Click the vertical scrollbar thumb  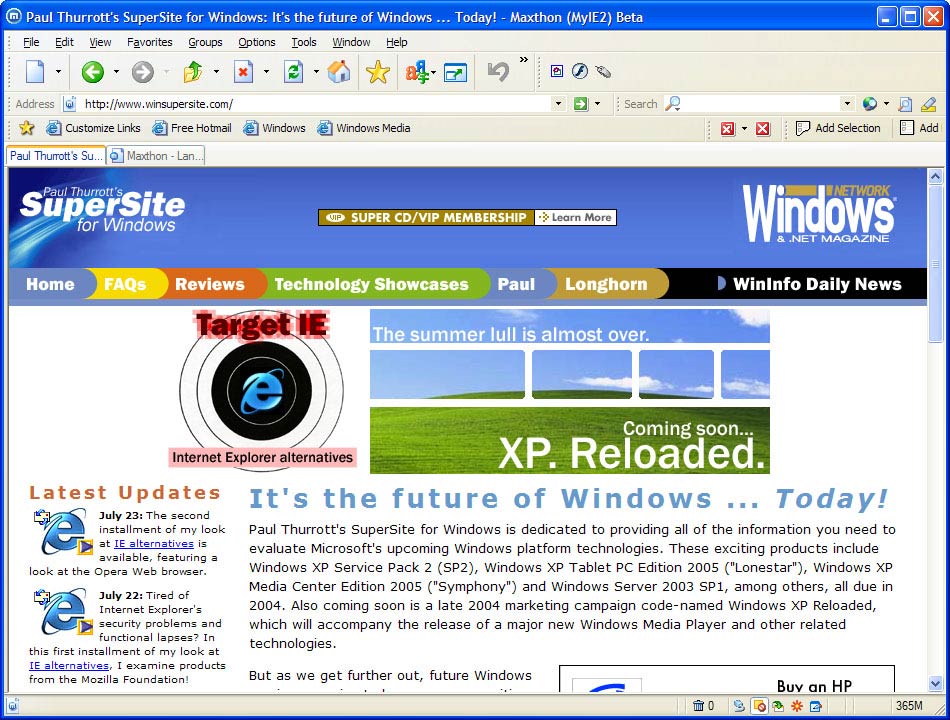935,264
